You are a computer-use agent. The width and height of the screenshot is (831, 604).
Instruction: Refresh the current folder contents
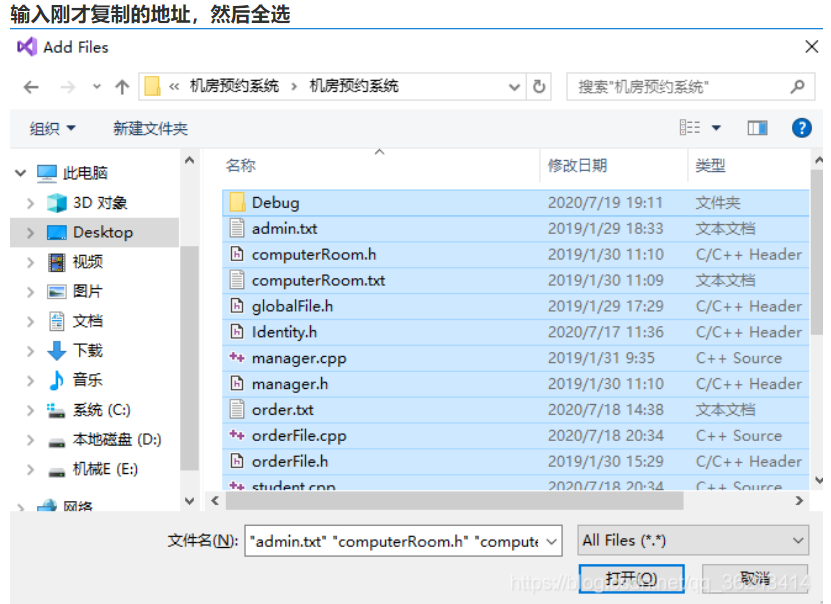tap(539, 87)
